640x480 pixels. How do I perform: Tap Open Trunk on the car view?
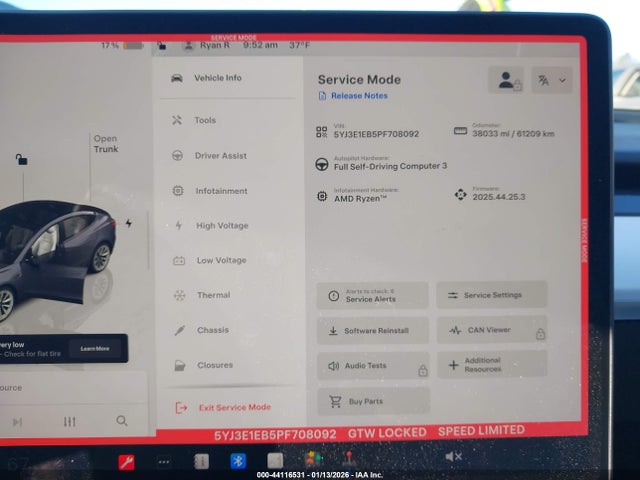tap(105, 145)
